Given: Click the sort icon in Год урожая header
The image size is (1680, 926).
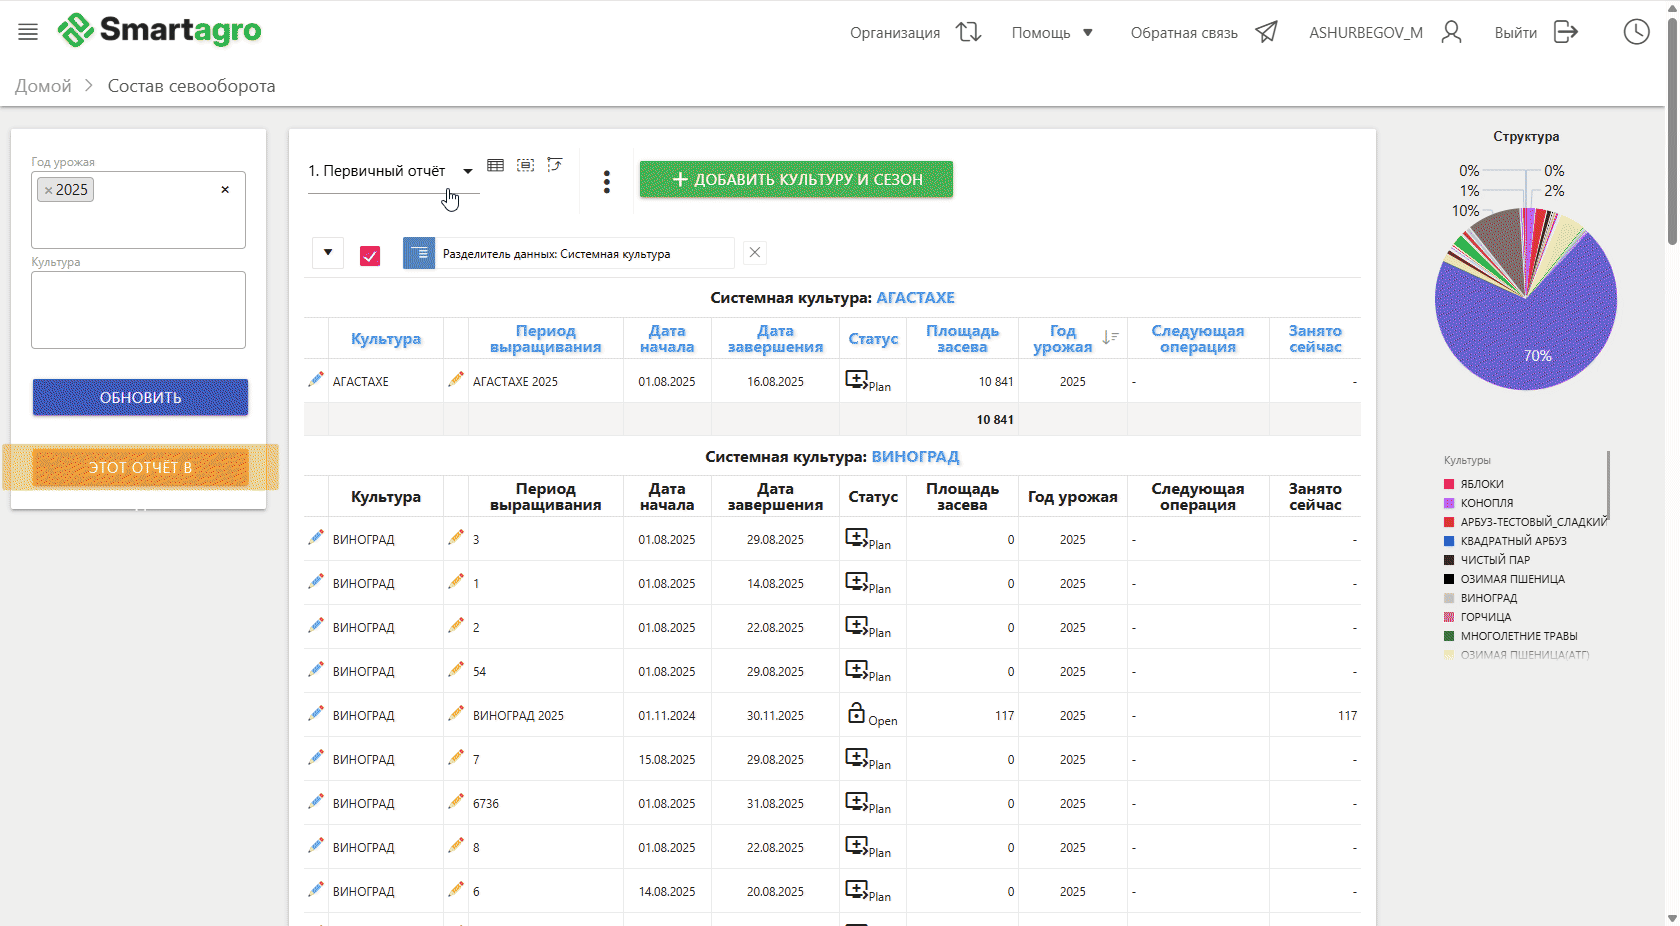Looking at the screenshot, I should (1110, 338).
